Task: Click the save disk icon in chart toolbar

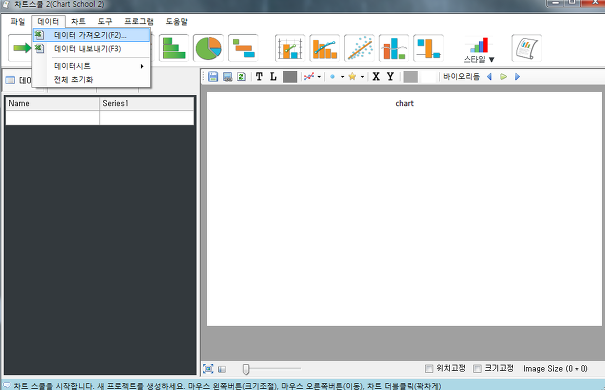Action: (x=213, y=76)
